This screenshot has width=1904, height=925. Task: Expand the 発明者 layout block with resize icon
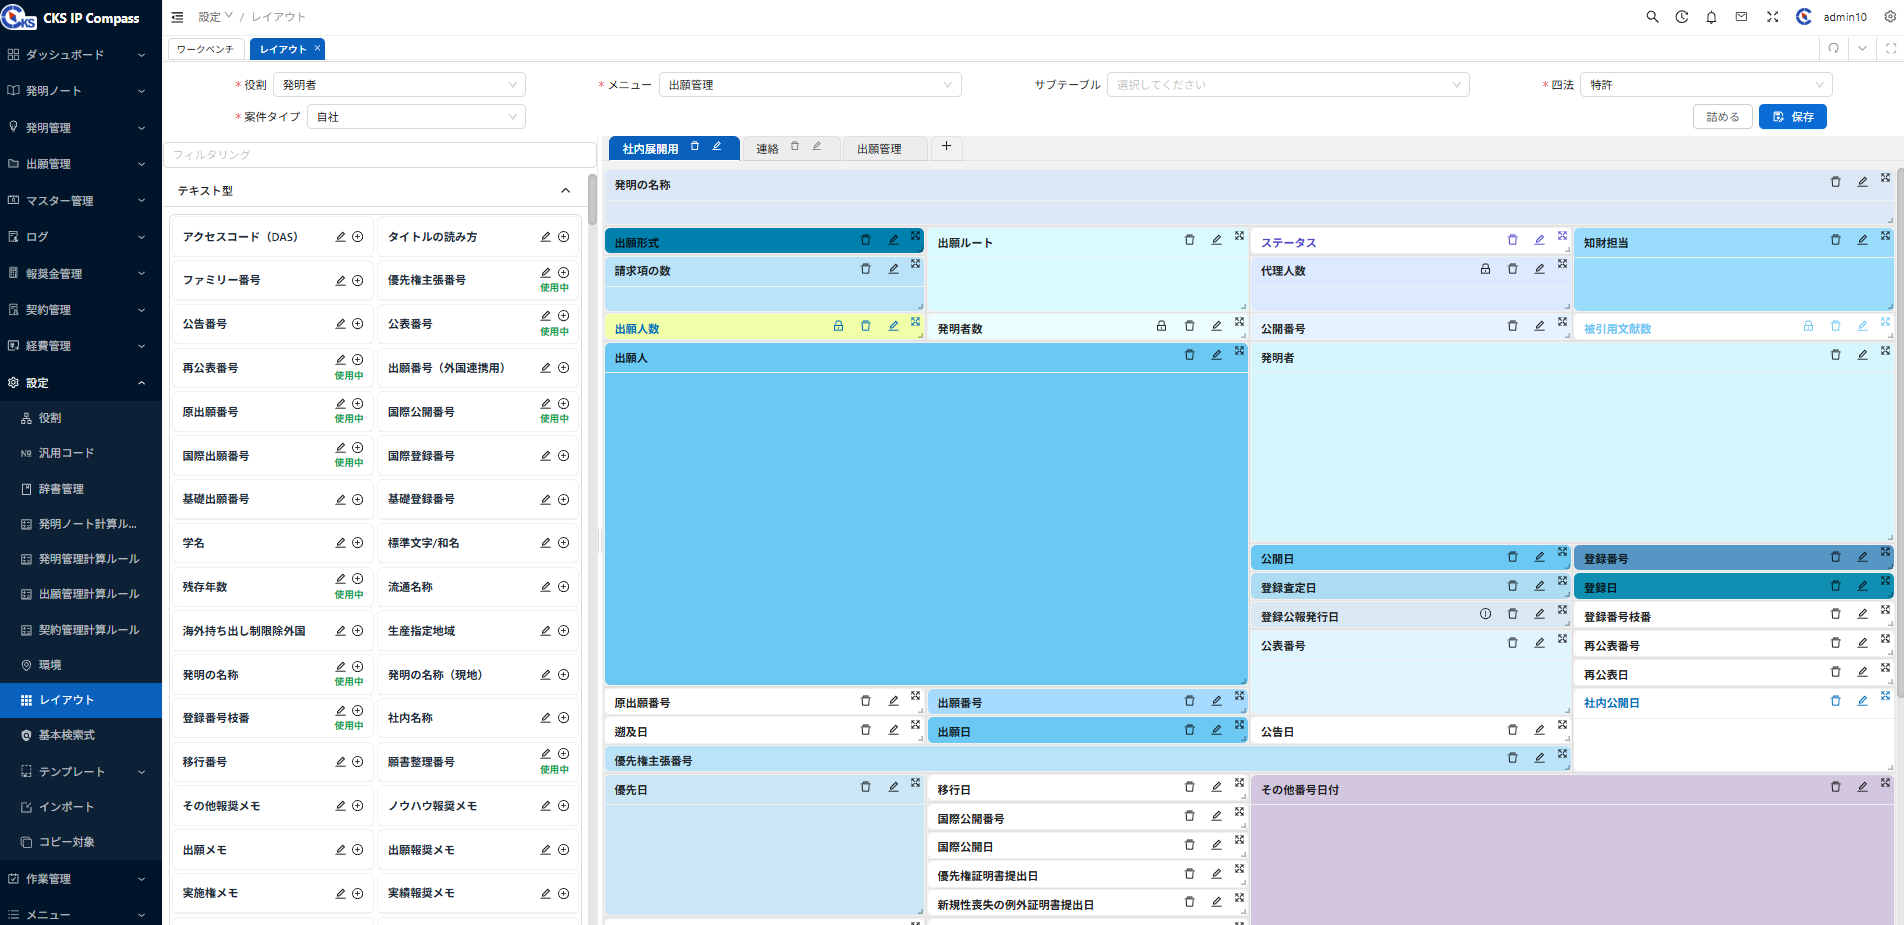tap(1885, 351)
